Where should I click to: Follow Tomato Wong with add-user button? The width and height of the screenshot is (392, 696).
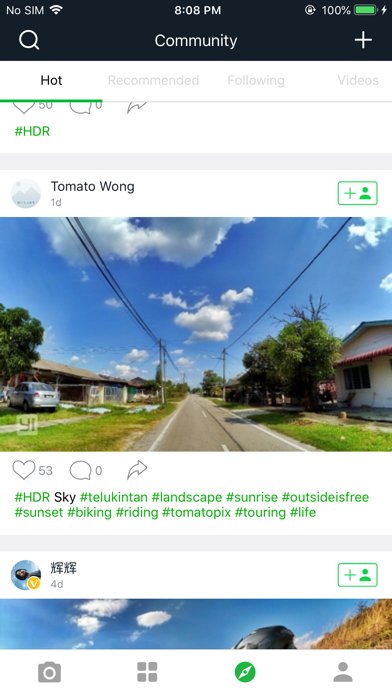pyautogui.click(x=357, y=193)
